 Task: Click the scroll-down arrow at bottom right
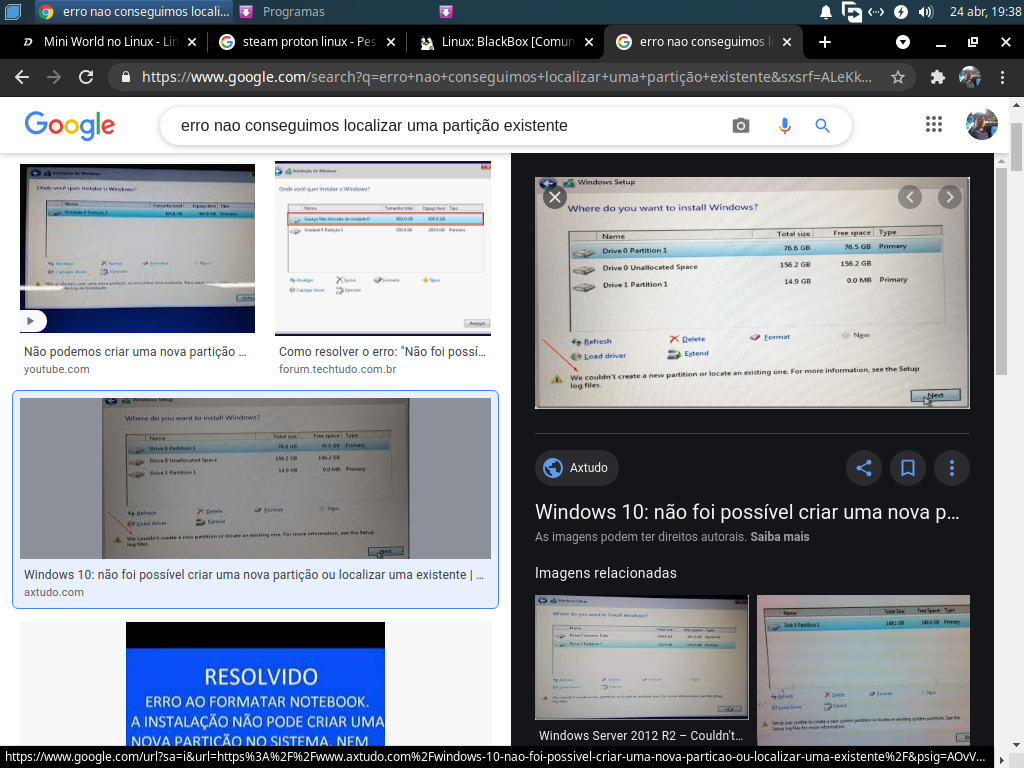(x=1016, y=744)
